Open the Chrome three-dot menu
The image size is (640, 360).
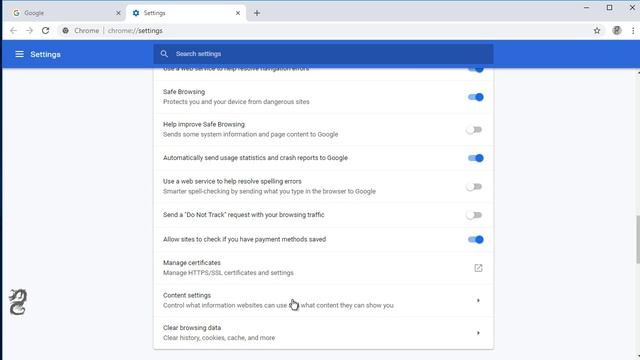633,31
